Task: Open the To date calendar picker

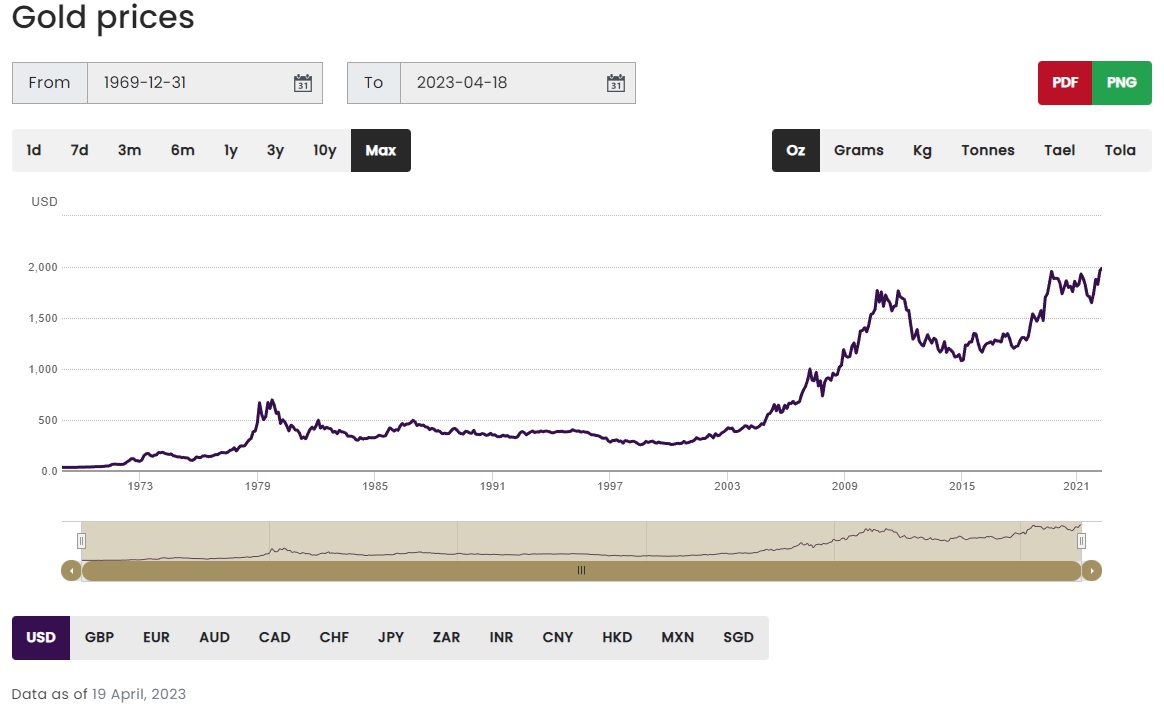Action: (614, 83)
